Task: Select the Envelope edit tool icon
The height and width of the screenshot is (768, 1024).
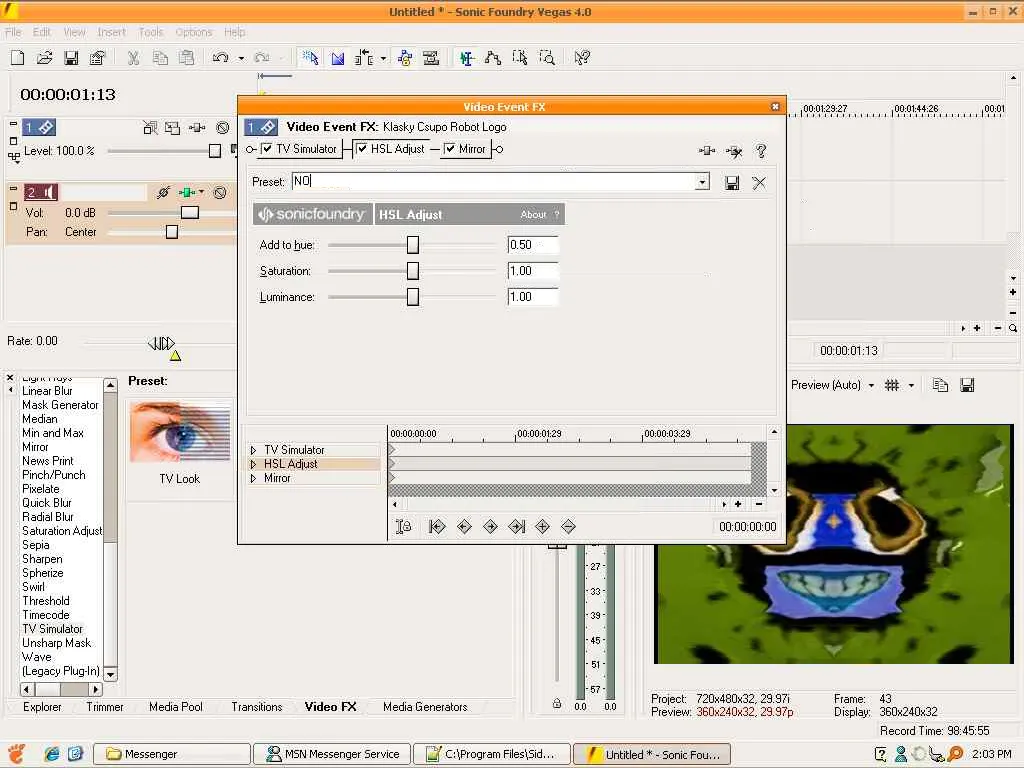Action: coord(492,58)
